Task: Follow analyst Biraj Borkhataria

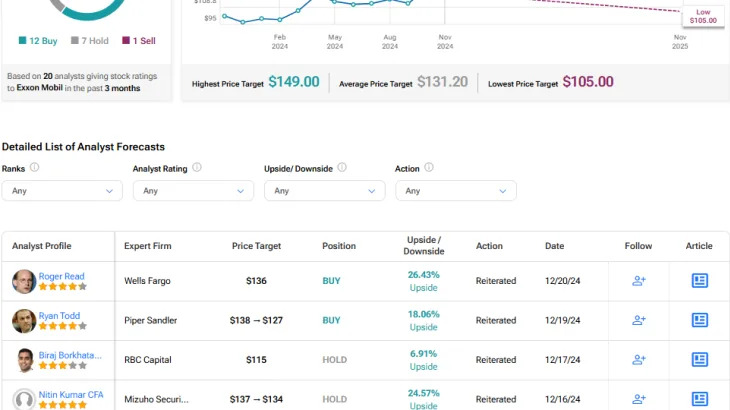Action: coord(639,360)
